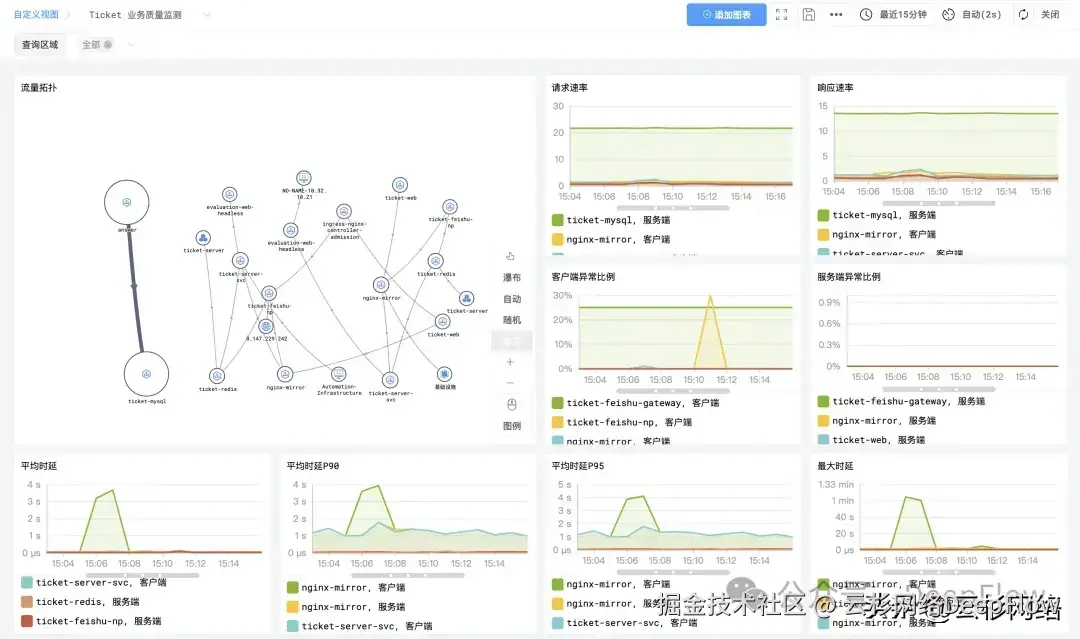This screenshot has height=639, width=1080.
Task: Click teal swatch of ticket-server-svc 客户端 in 平均时延
Action: (27, 583)
